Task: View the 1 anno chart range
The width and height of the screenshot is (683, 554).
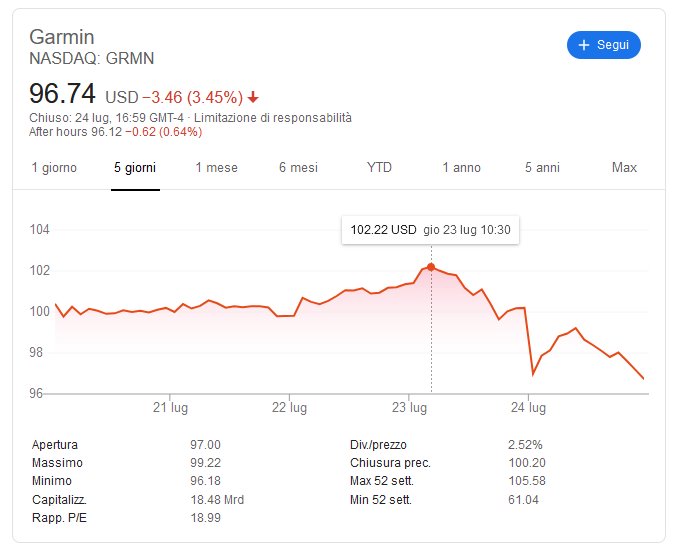Action: [461, 168]
